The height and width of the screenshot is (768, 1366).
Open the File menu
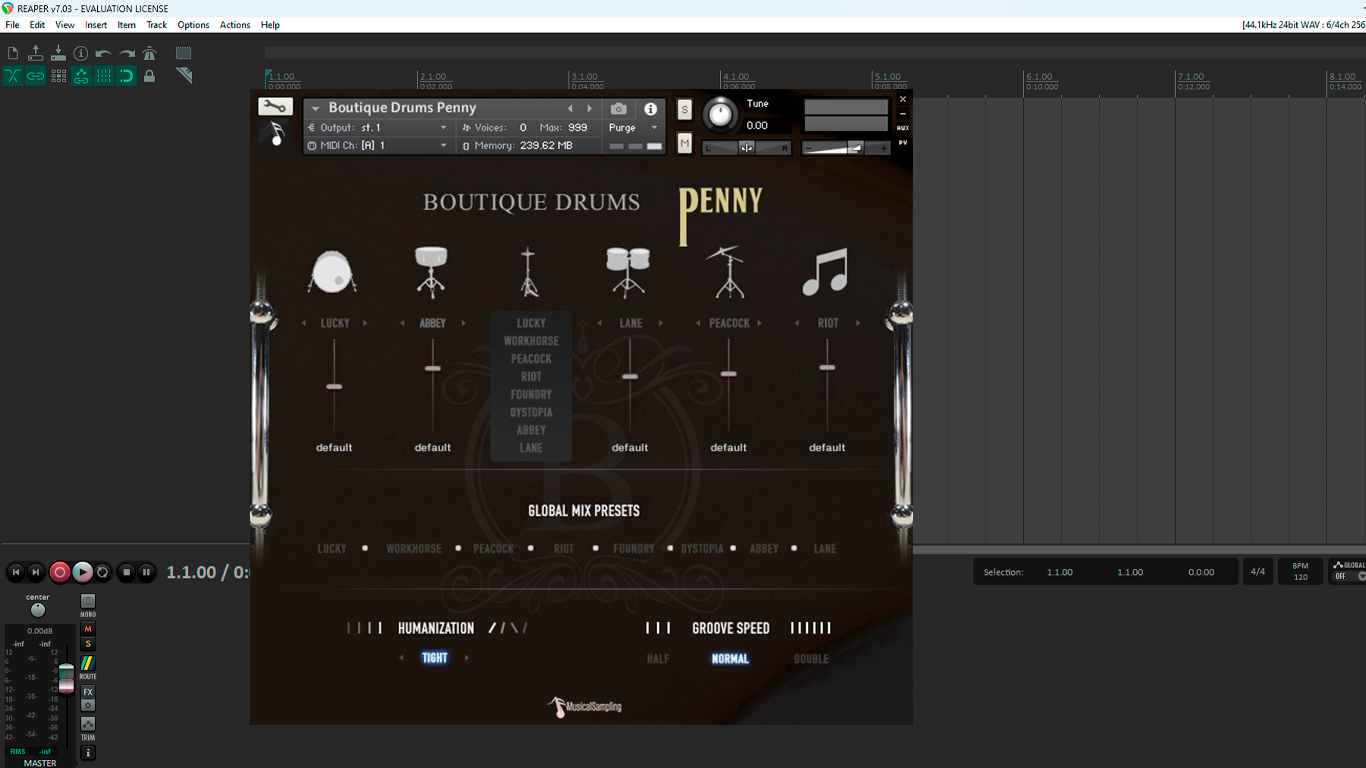point(13,25)
